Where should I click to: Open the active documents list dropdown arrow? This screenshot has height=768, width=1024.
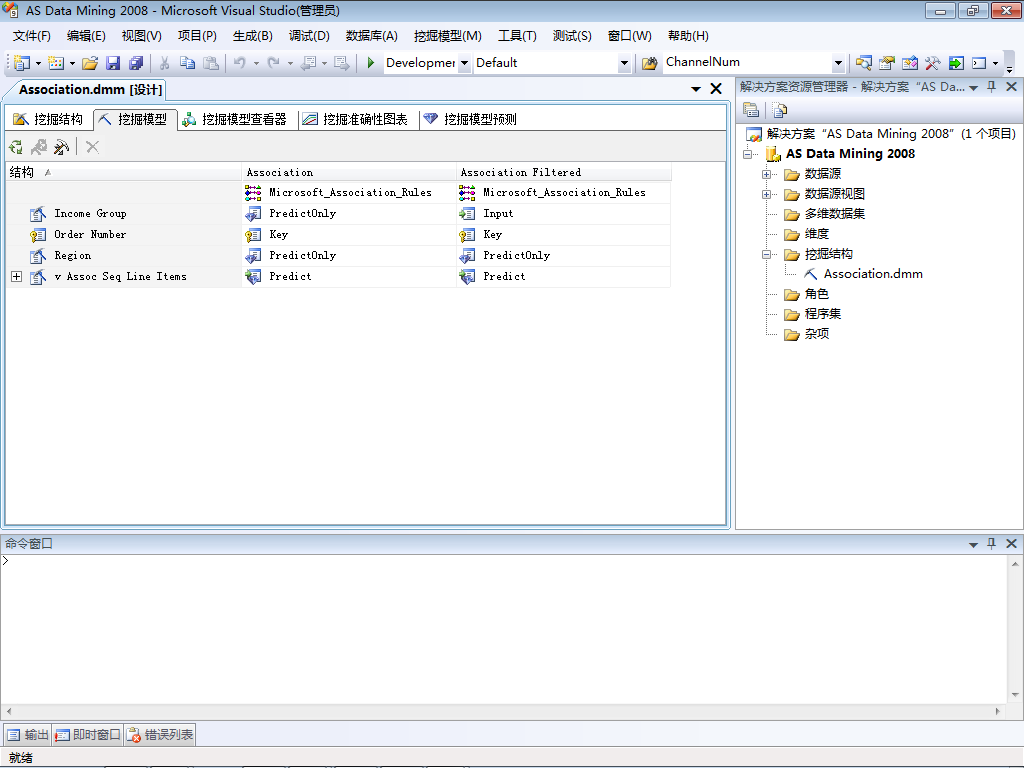pos(696,89)
